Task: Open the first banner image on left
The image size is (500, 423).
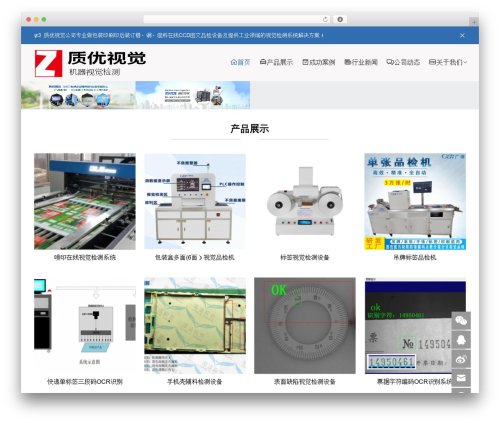Action: [78, 95]
